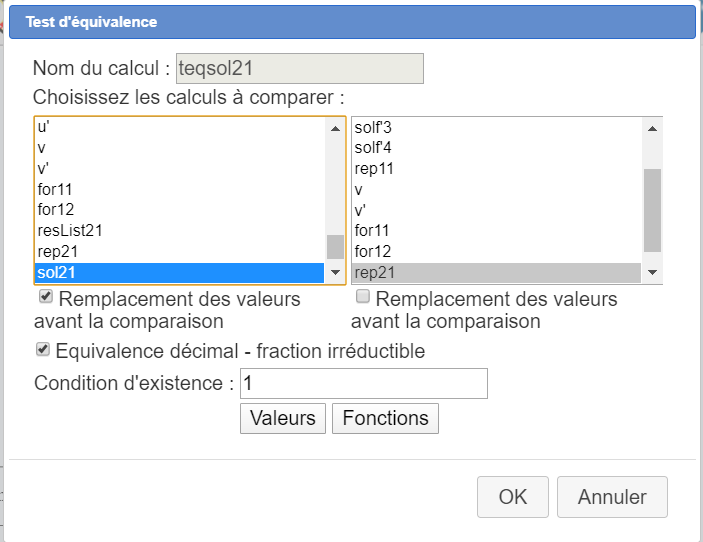Viewport: 703px width, 542px height.
Task: Choose 'rep11' in the right list
Action: click(374, 168)
